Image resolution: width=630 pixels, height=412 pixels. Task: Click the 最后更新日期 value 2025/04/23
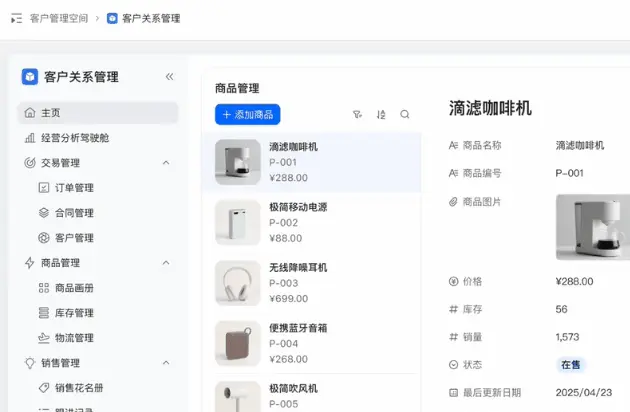click(584, 392)
